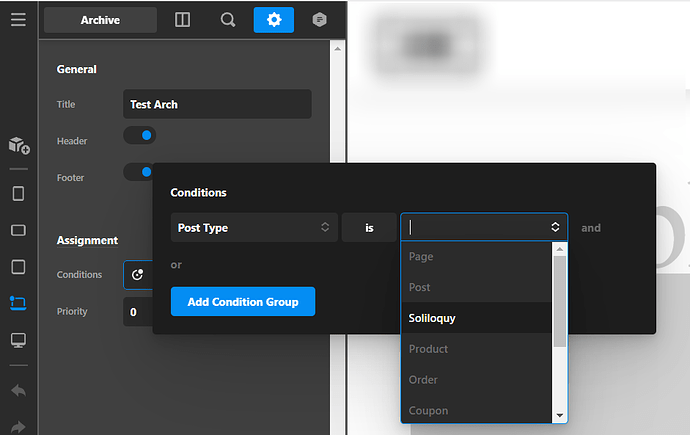This screenshot has width=690, height=435.
Task: Select Soliloquy from the dropdown list
Action: pos(476,318)
